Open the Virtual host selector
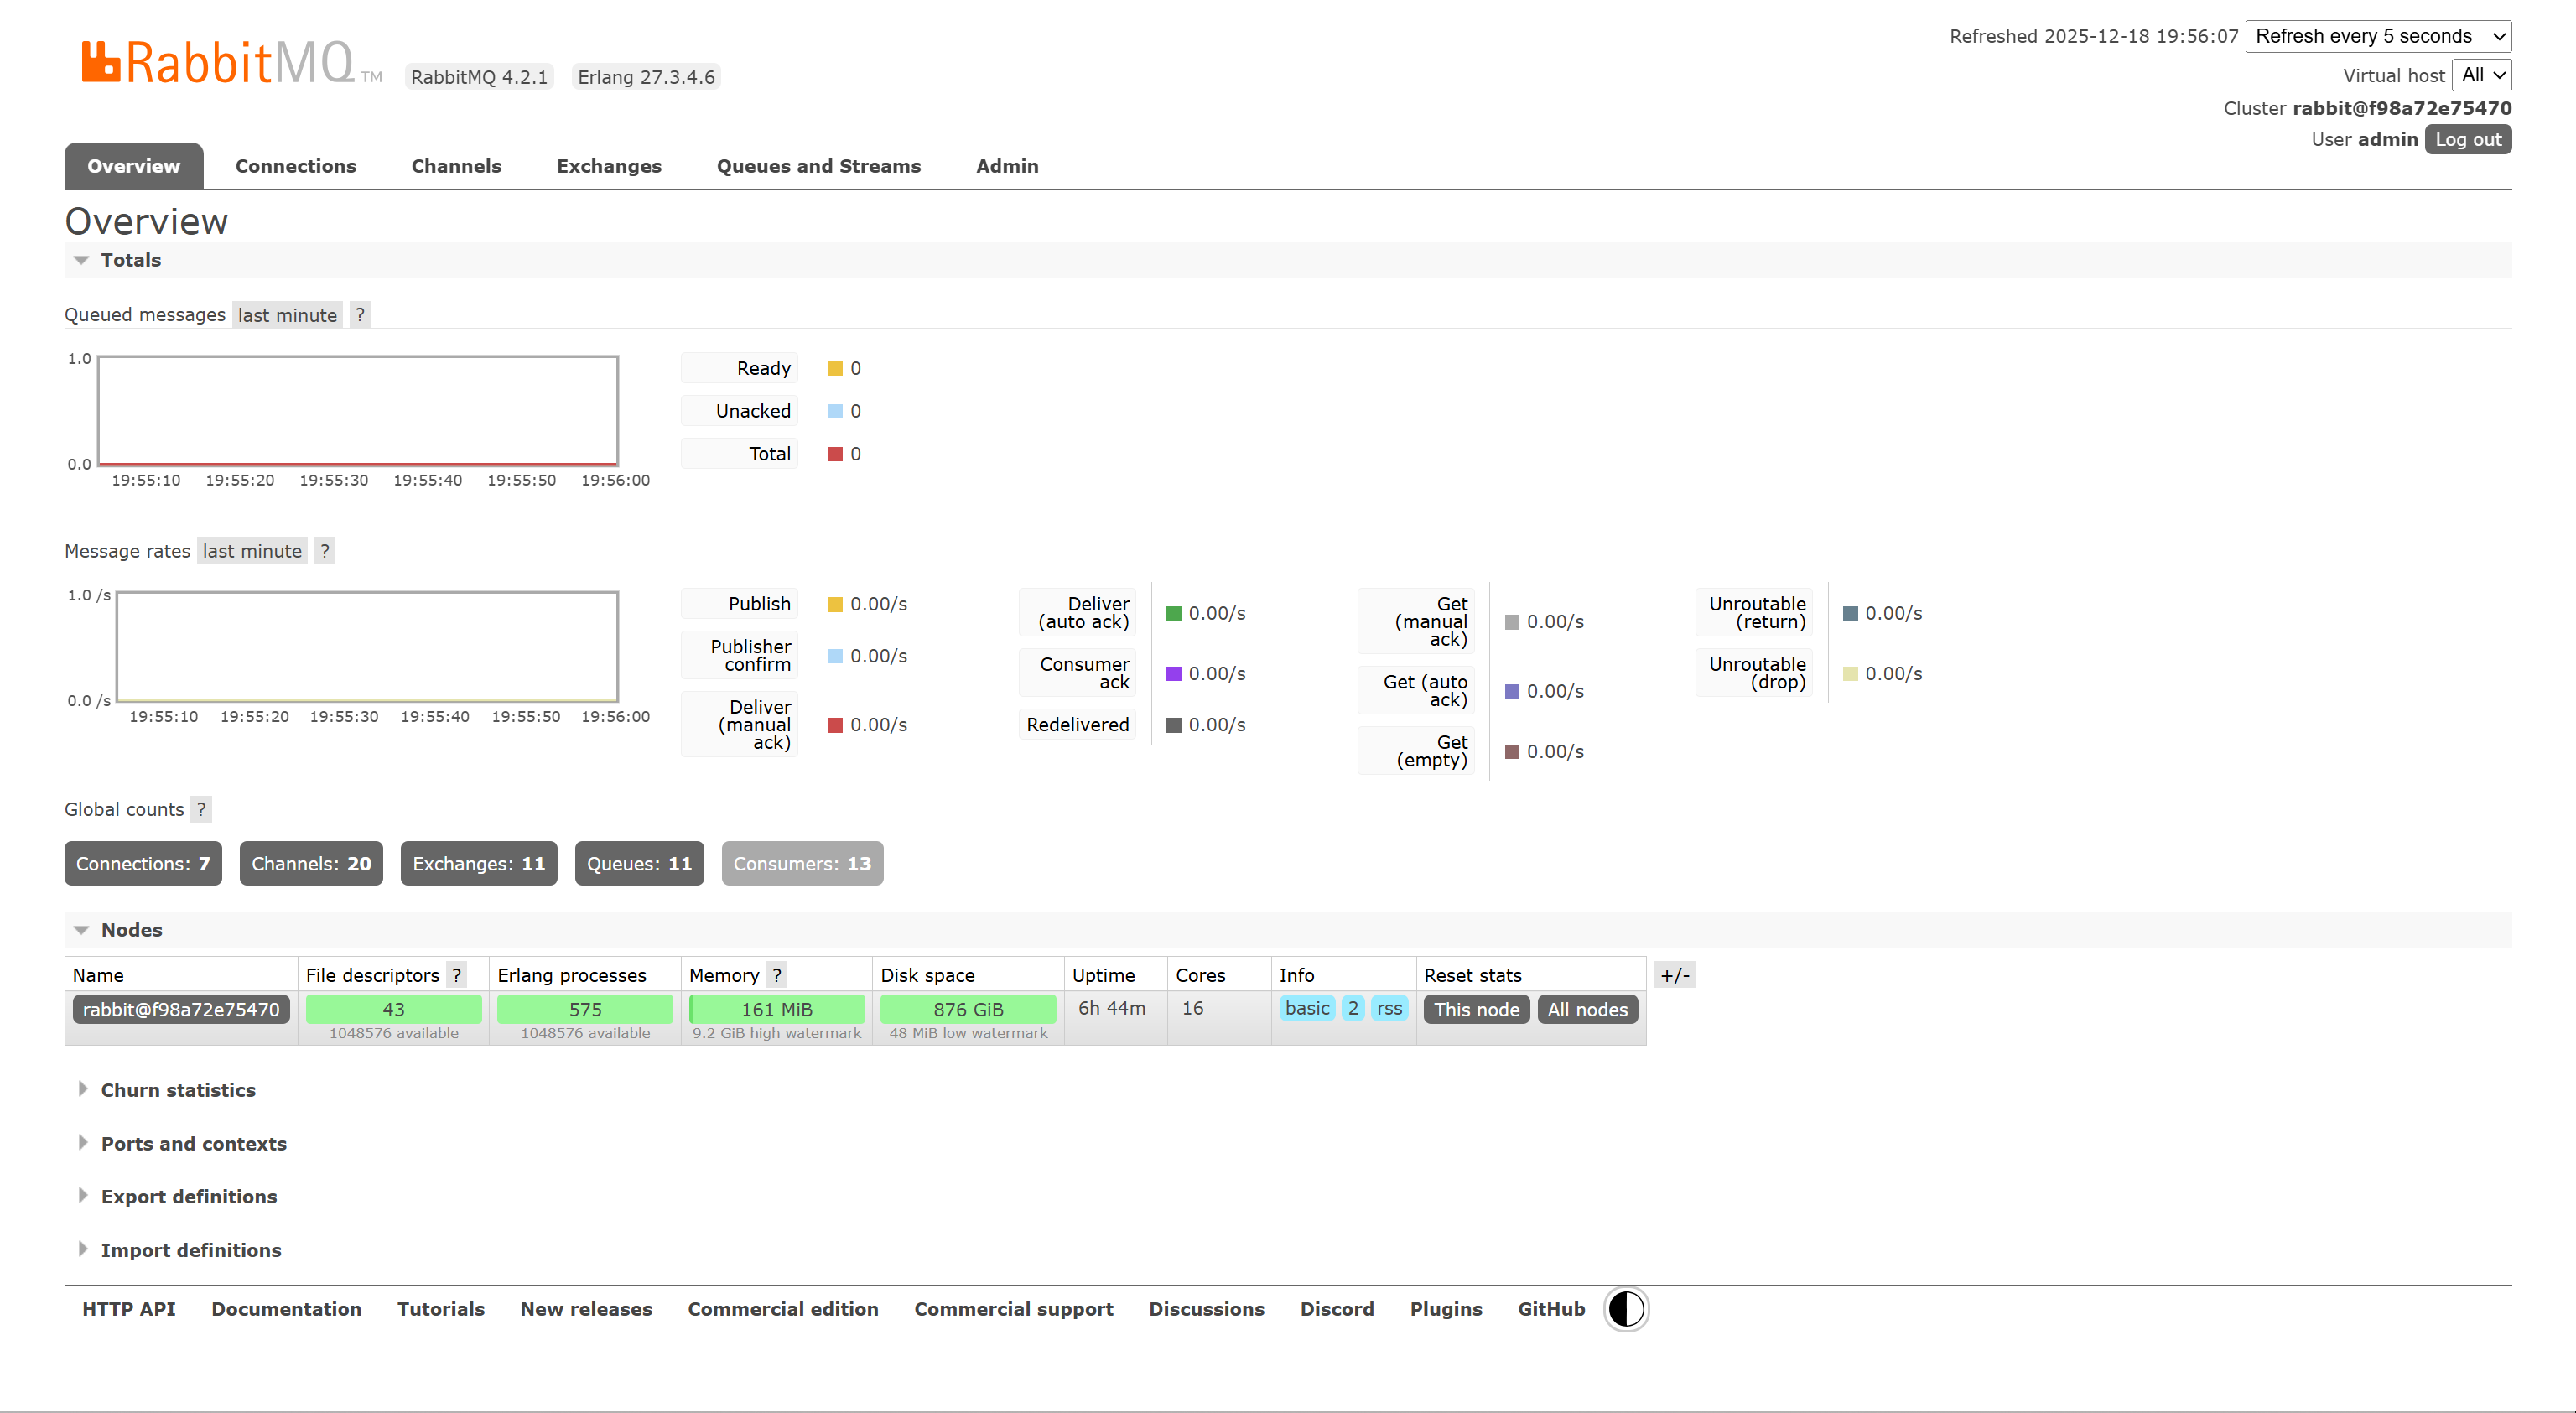 [x=2481, y=75]
